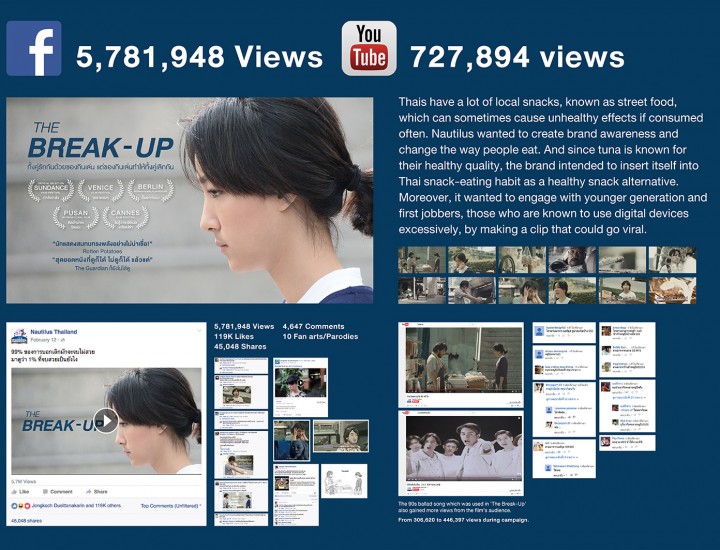The image size is (720, 550).
Task: Open the YouTube screenshot of the 90s ballad band
Action: coord(461,453)
